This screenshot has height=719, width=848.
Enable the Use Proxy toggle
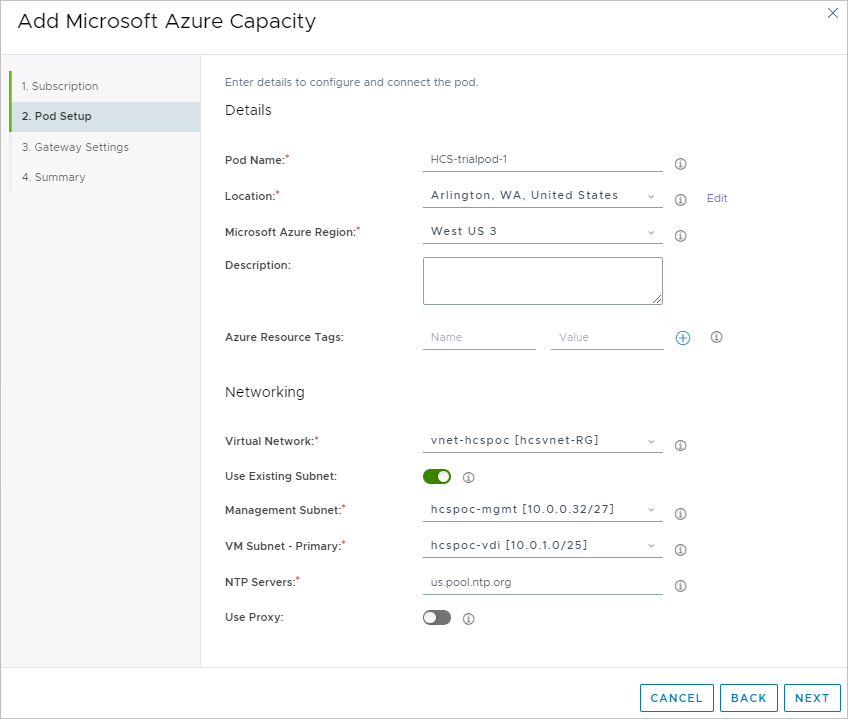pyautogui.click(x=436, y=617)
